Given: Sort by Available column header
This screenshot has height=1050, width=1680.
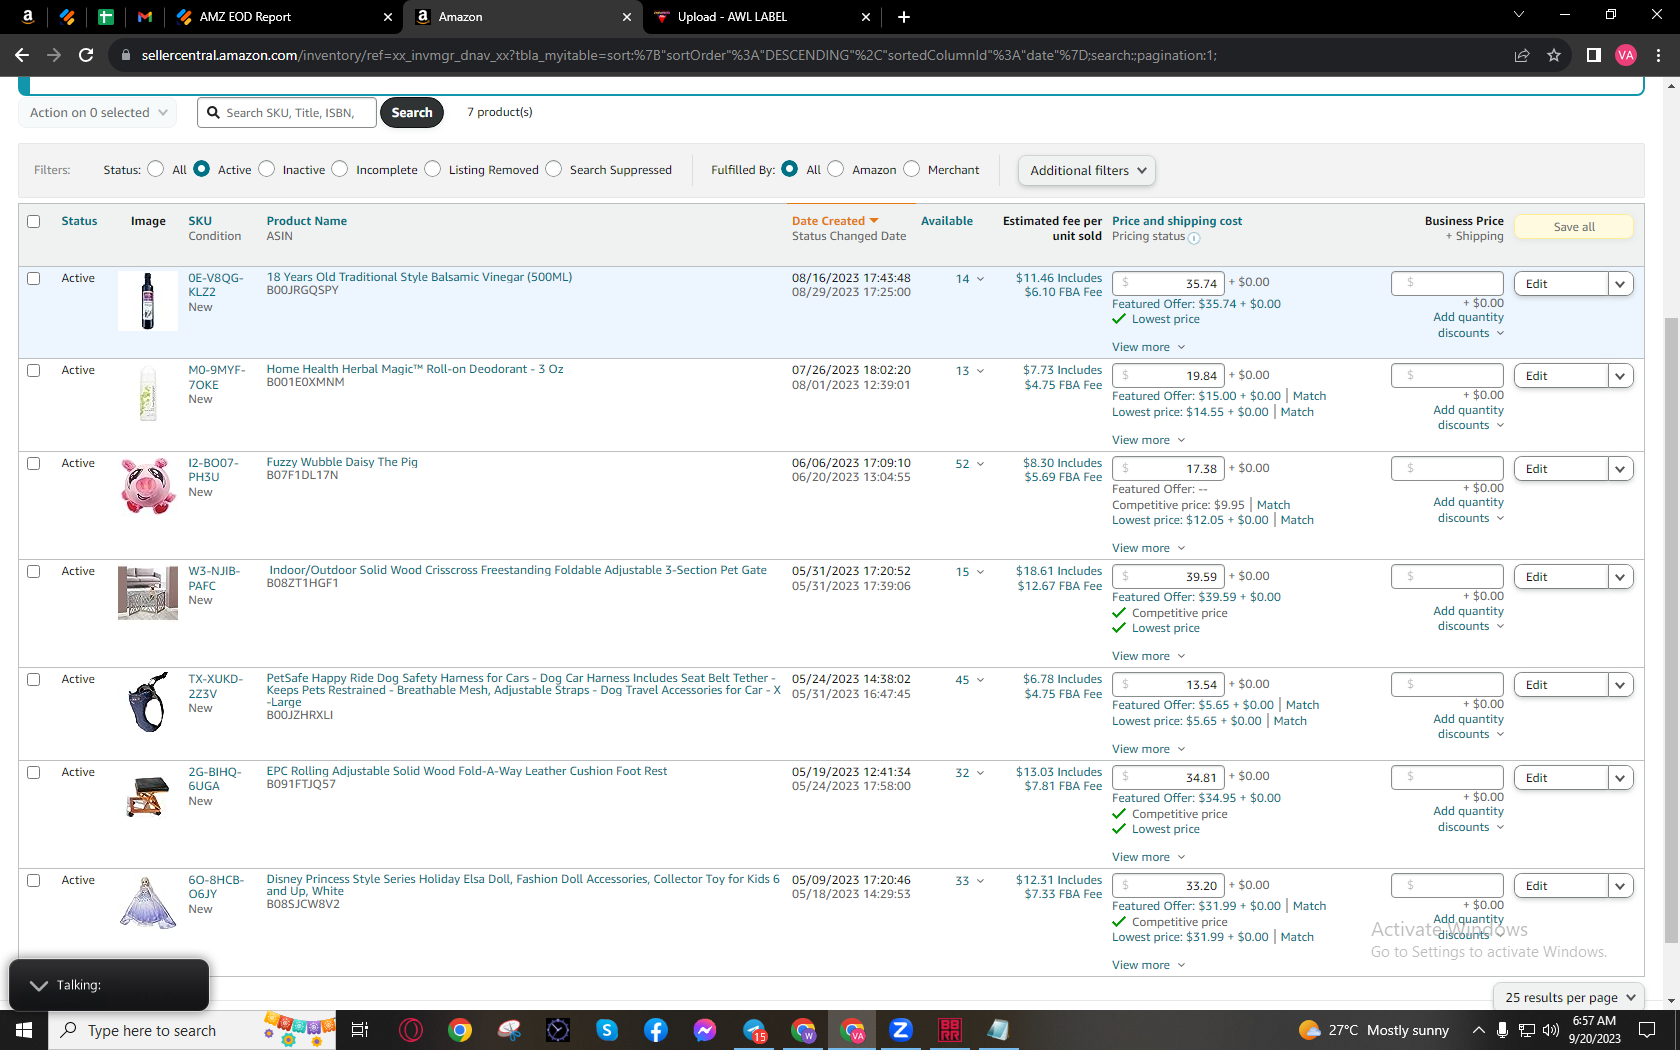Looking at the screenshot, I should (x=947, y=221).
